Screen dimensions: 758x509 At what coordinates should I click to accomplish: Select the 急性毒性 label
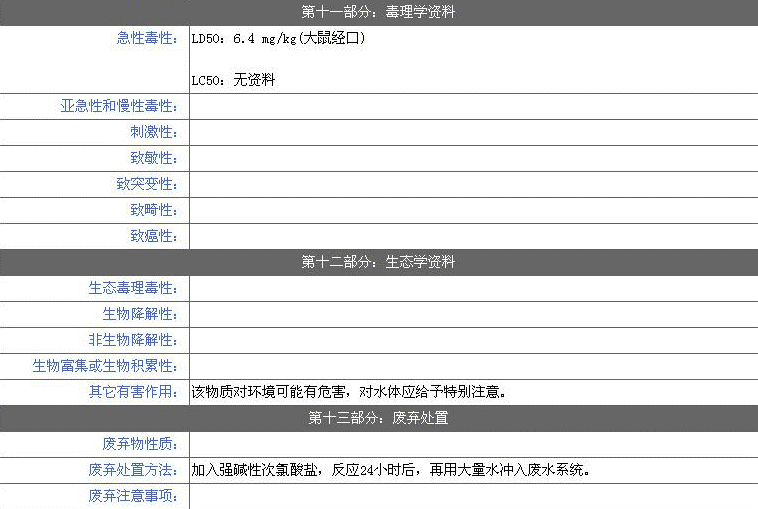(x=147, y=39)
